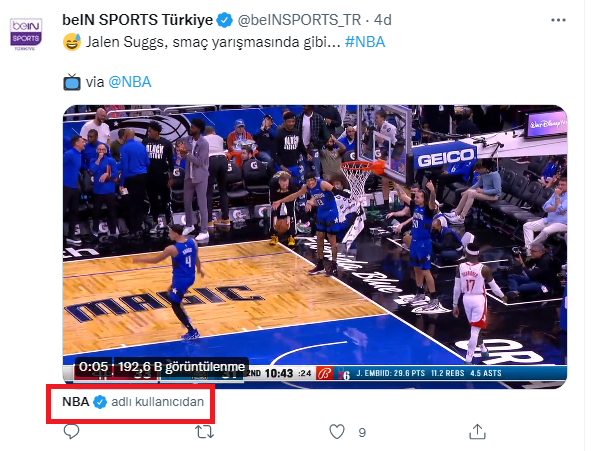Screen dimensions: 598x451
Task: Open the share upload icon
Action: tap(477, 431)
